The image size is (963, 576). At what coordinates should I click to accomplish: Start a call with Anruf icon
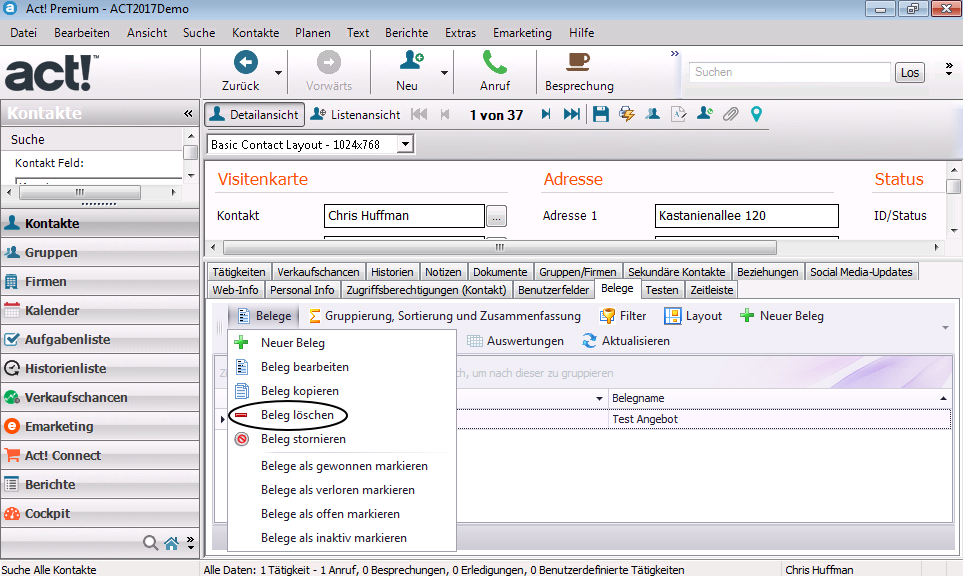coord(494,62)
